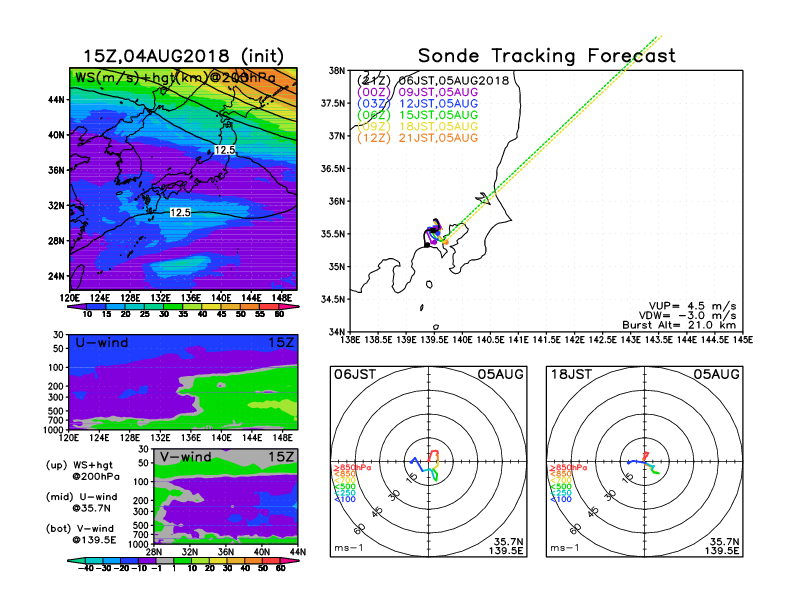
Task: Click legend entry "(21Z) 06JST,05AUG2018"
Action: (433, 81)
